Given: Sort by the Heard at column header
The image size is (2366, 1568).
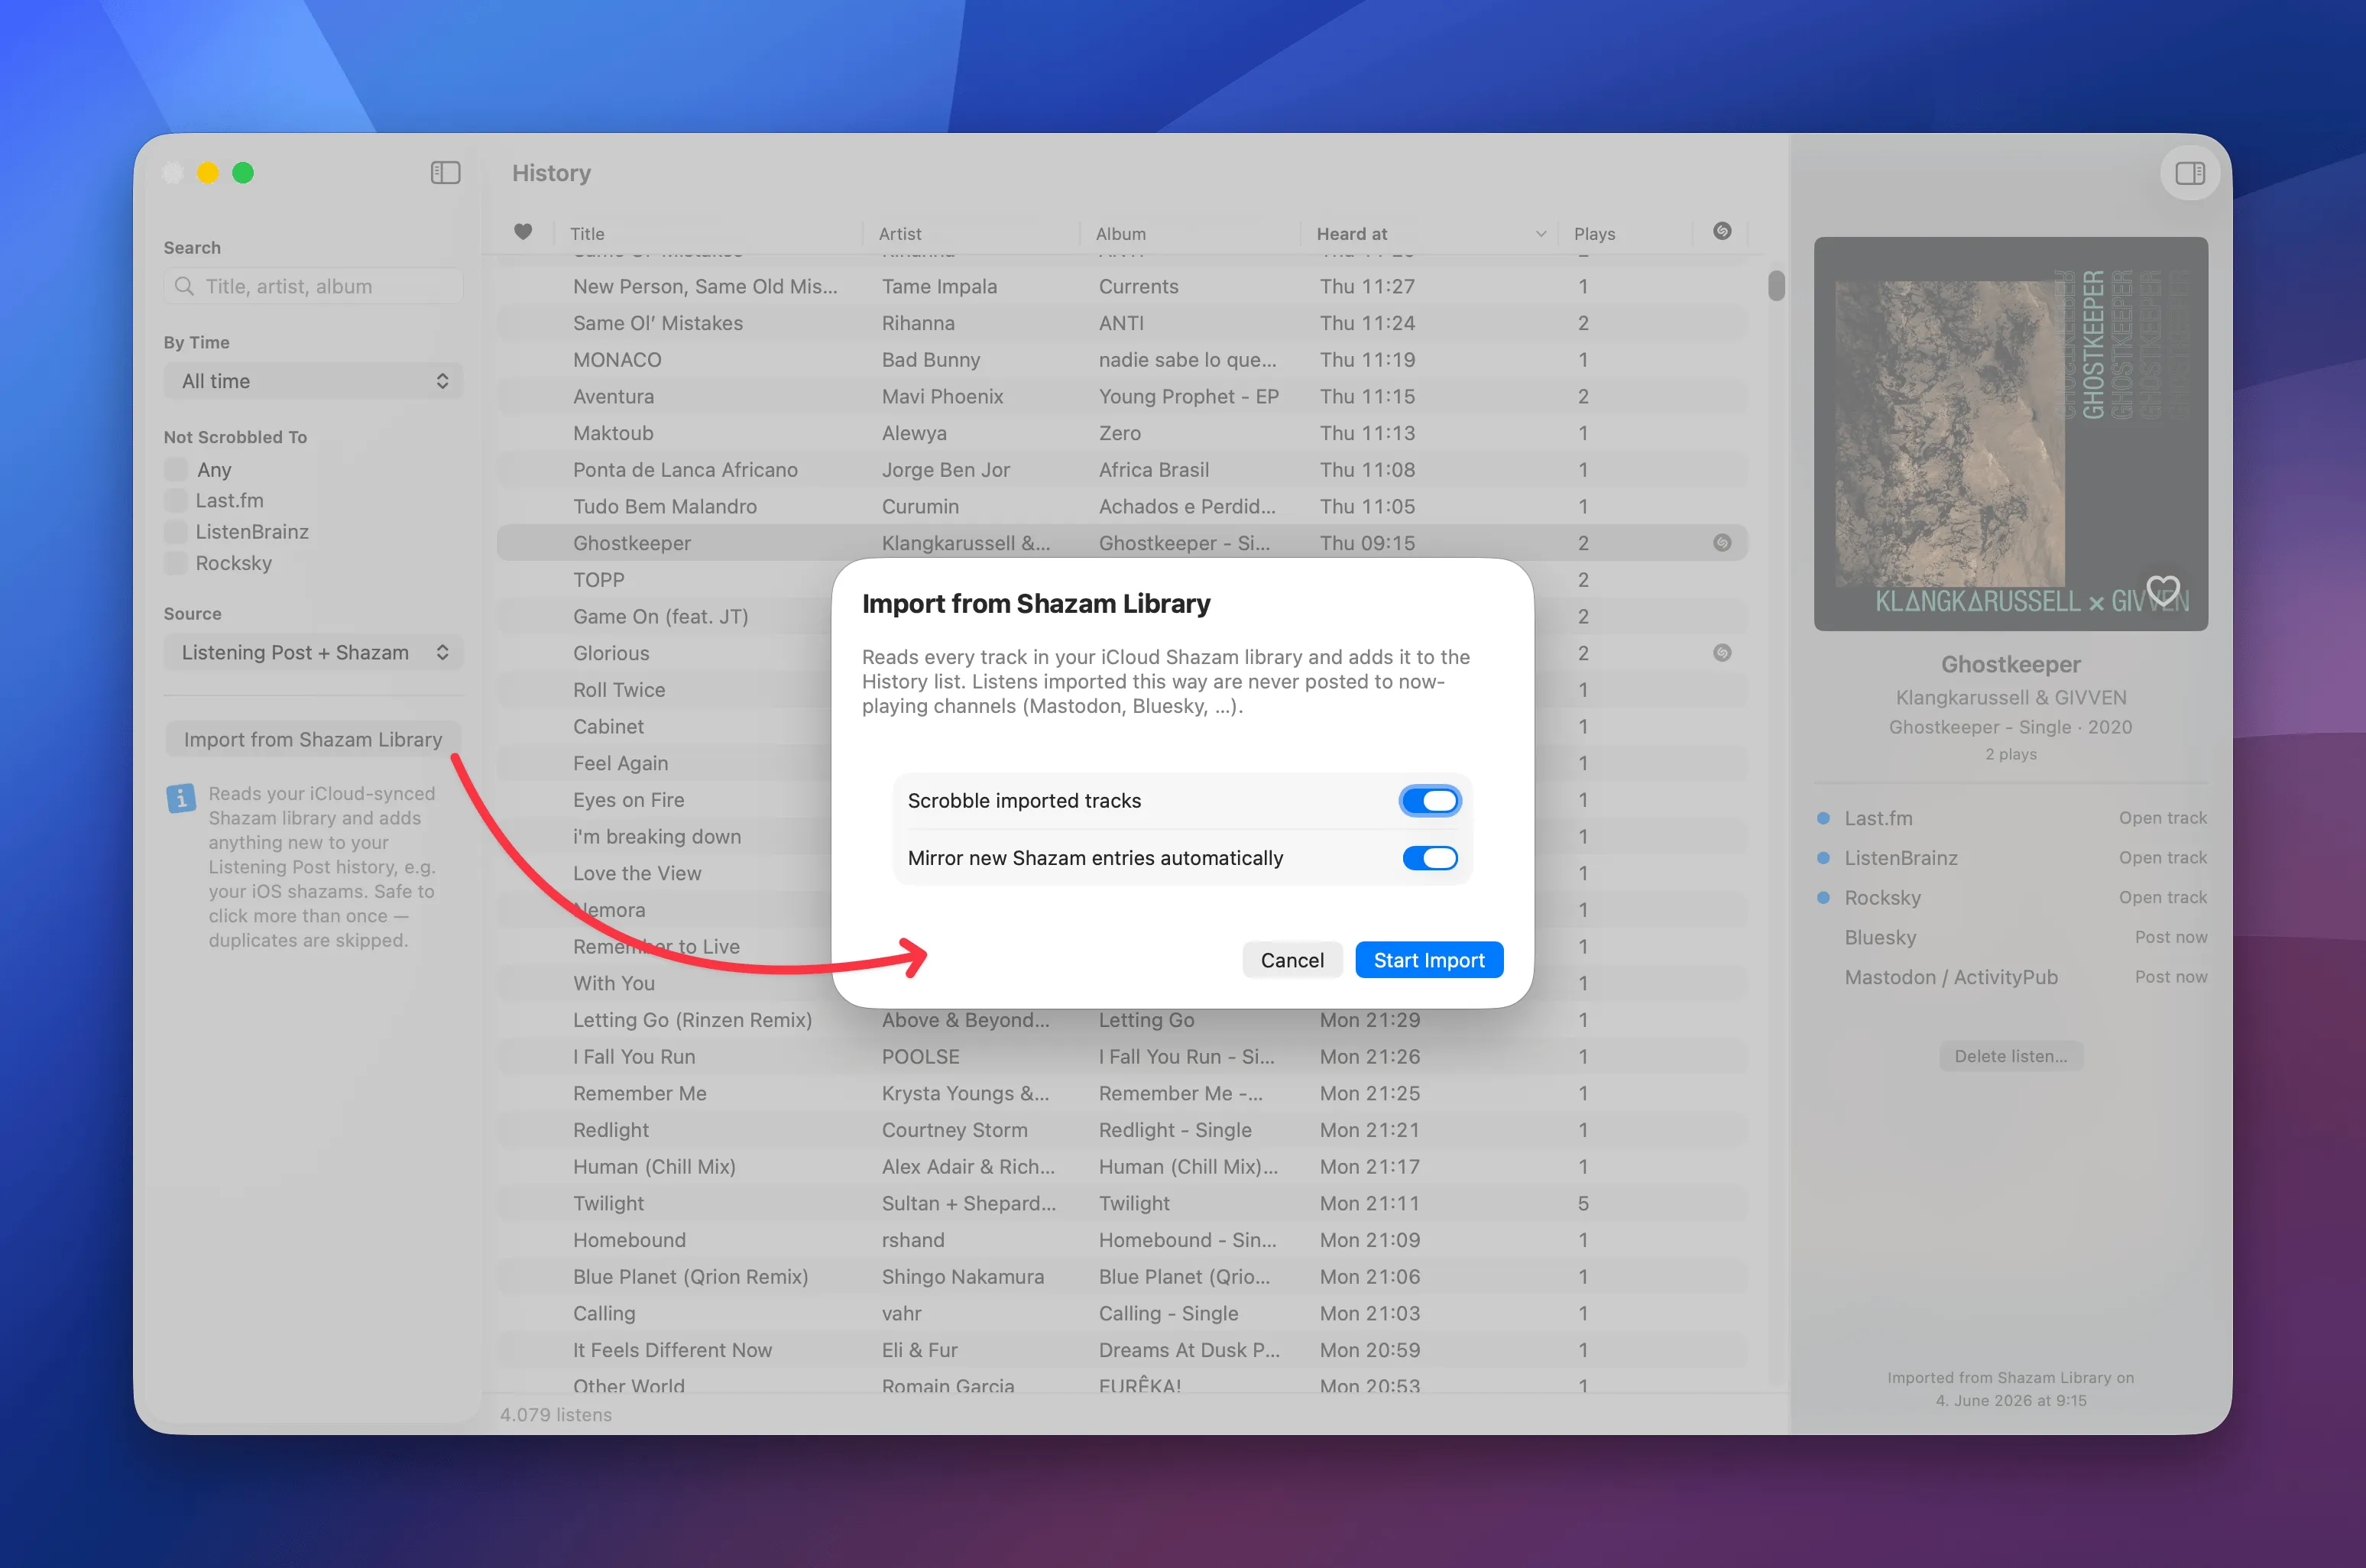Looking at the screenshot, I should pyautogui.click(x=1352, y=234).
